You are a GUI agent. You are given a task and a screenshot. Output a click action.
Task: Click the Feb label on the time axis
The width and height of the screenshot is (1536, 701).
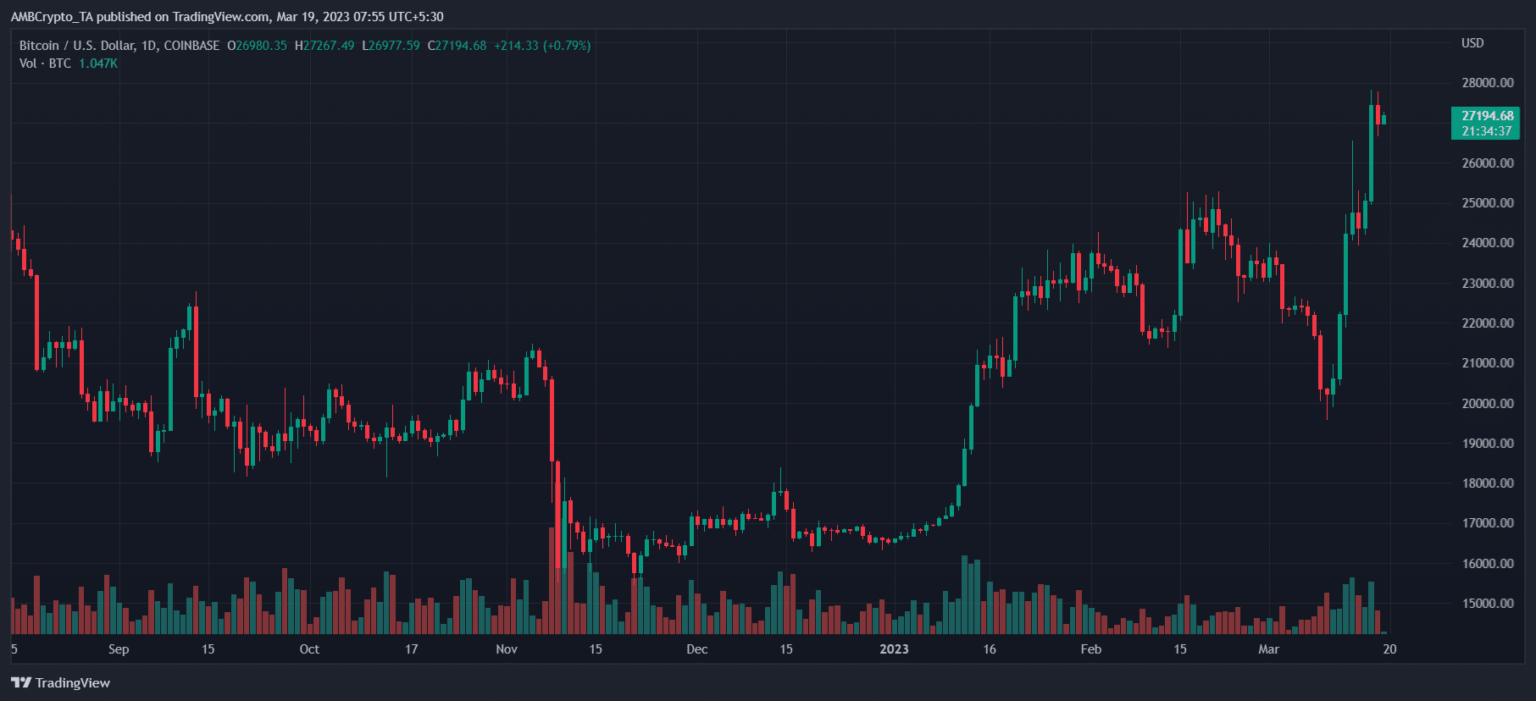(x=1091, y=650)
